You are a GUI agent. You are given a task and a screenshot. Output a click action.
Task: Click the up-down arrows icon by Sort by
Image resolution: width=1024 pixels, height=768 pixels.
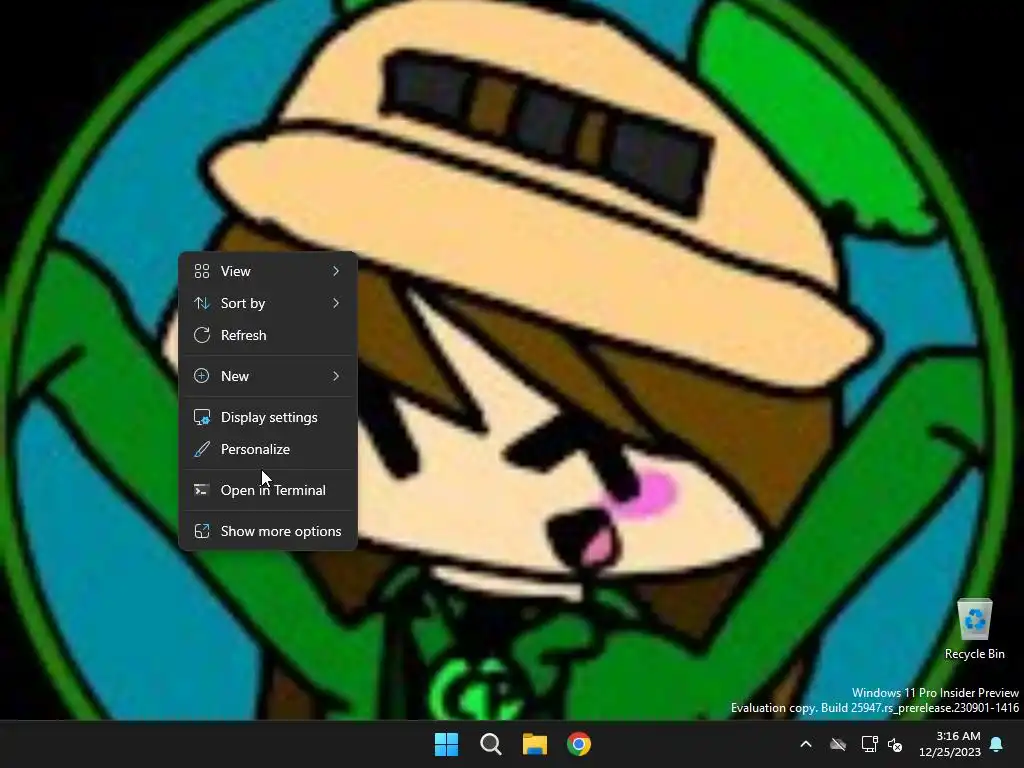202,303
